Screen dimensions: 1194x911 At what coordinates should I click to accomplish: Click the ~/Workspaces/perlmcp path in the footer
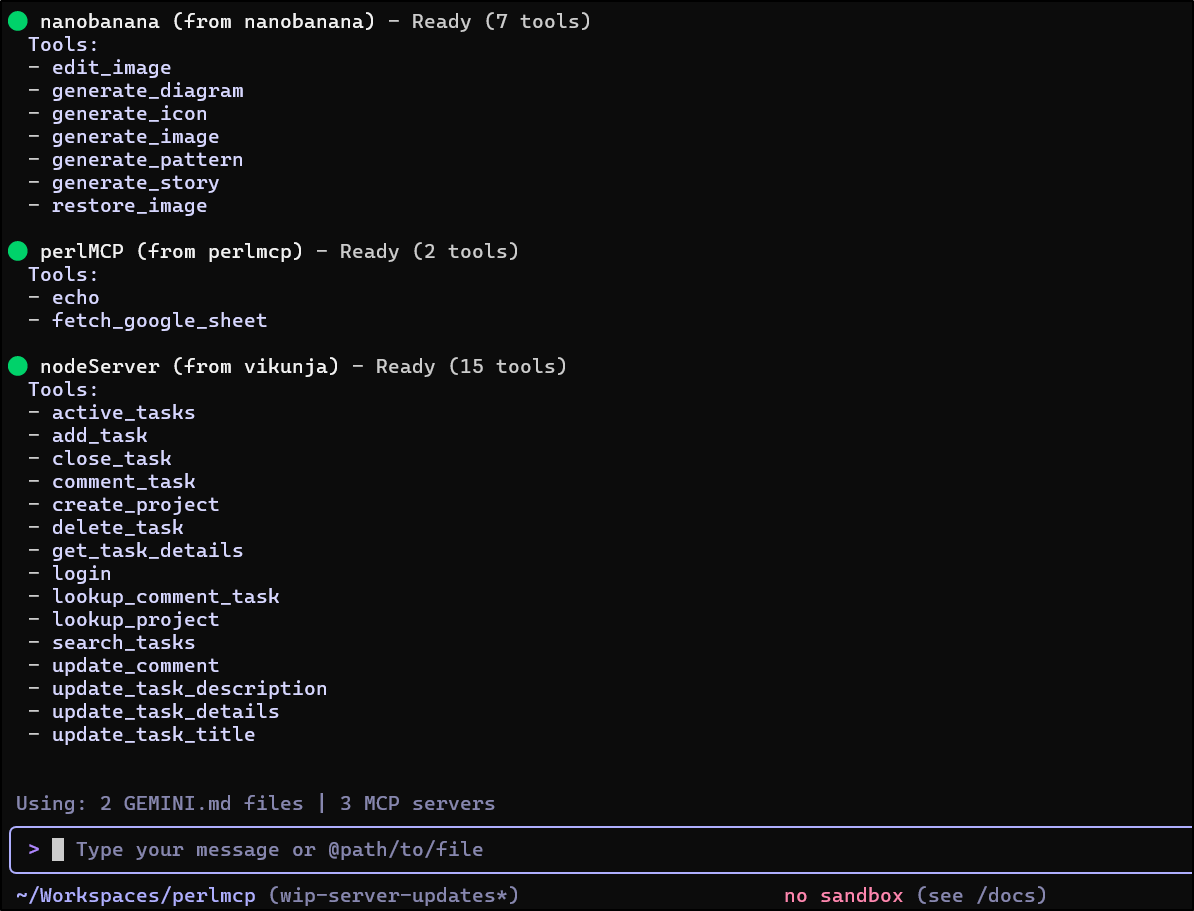click(x=136, y=896)
